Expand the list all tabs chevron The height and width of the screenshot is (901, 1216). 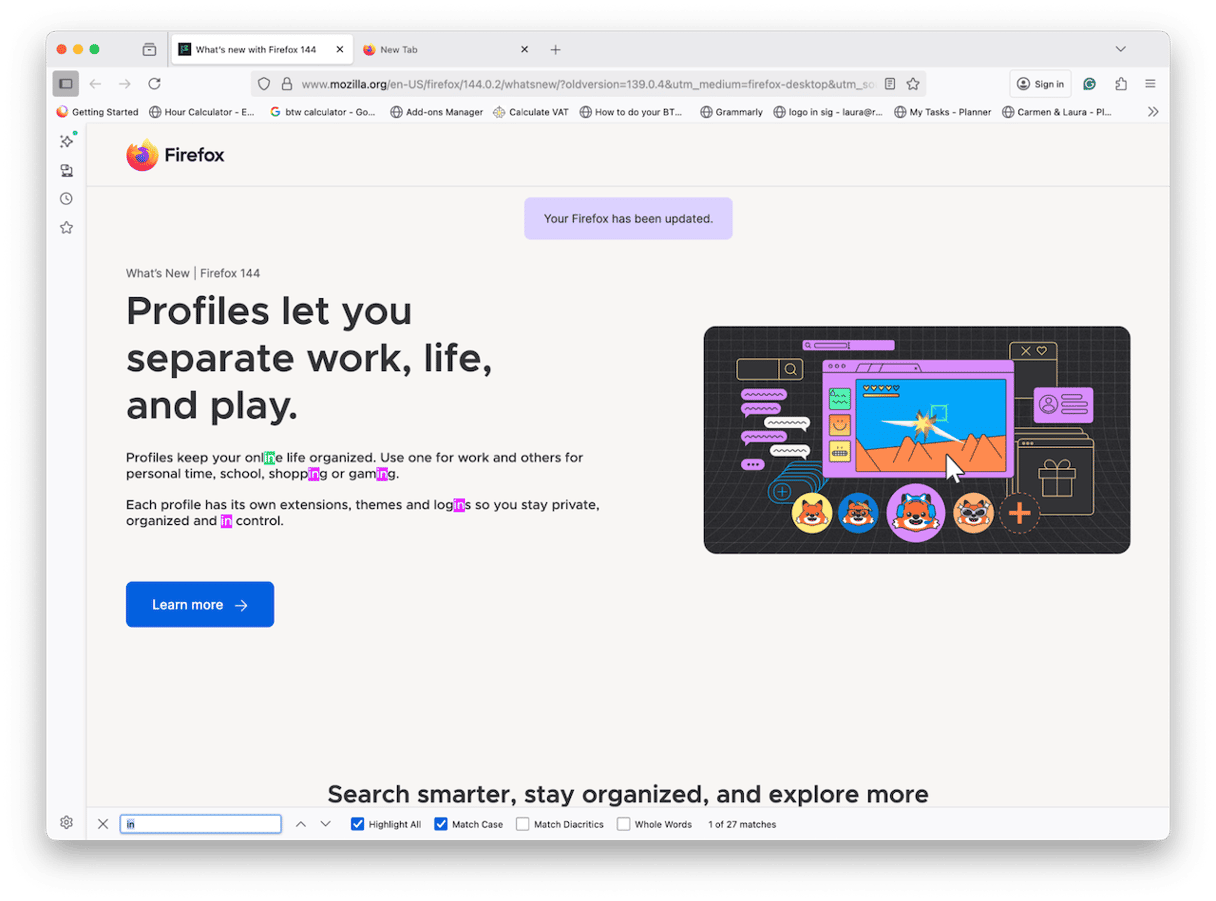click(1120, 49)
